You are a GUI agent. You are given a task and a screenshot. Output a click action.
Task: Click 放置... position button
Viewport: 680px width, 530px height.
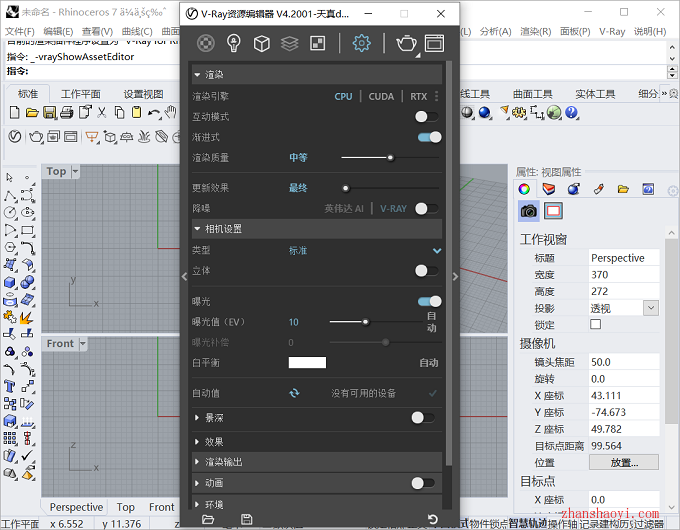point(624,462)
